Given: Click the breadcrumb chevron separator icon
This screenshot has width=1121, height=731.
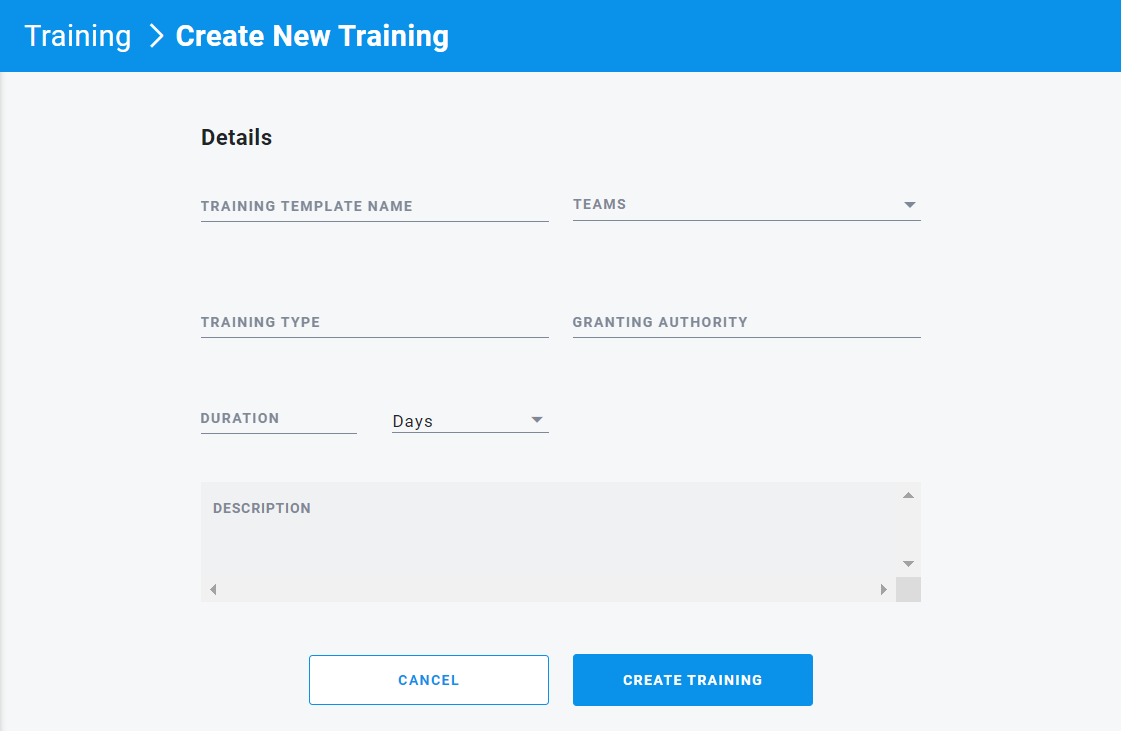Looking at the screenshot, I should pos(157,36).
